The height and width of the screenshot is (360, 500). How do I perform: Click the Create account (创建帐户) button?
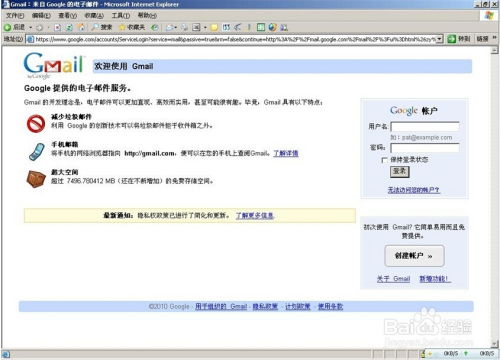coord(414,256)
